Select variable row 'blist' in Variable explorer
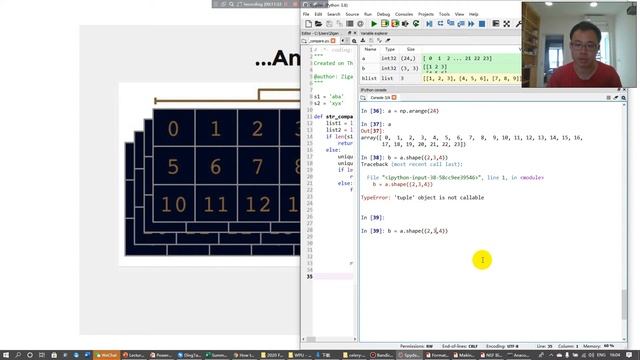Screen dimensions: 640x360 tap(441, 78)
